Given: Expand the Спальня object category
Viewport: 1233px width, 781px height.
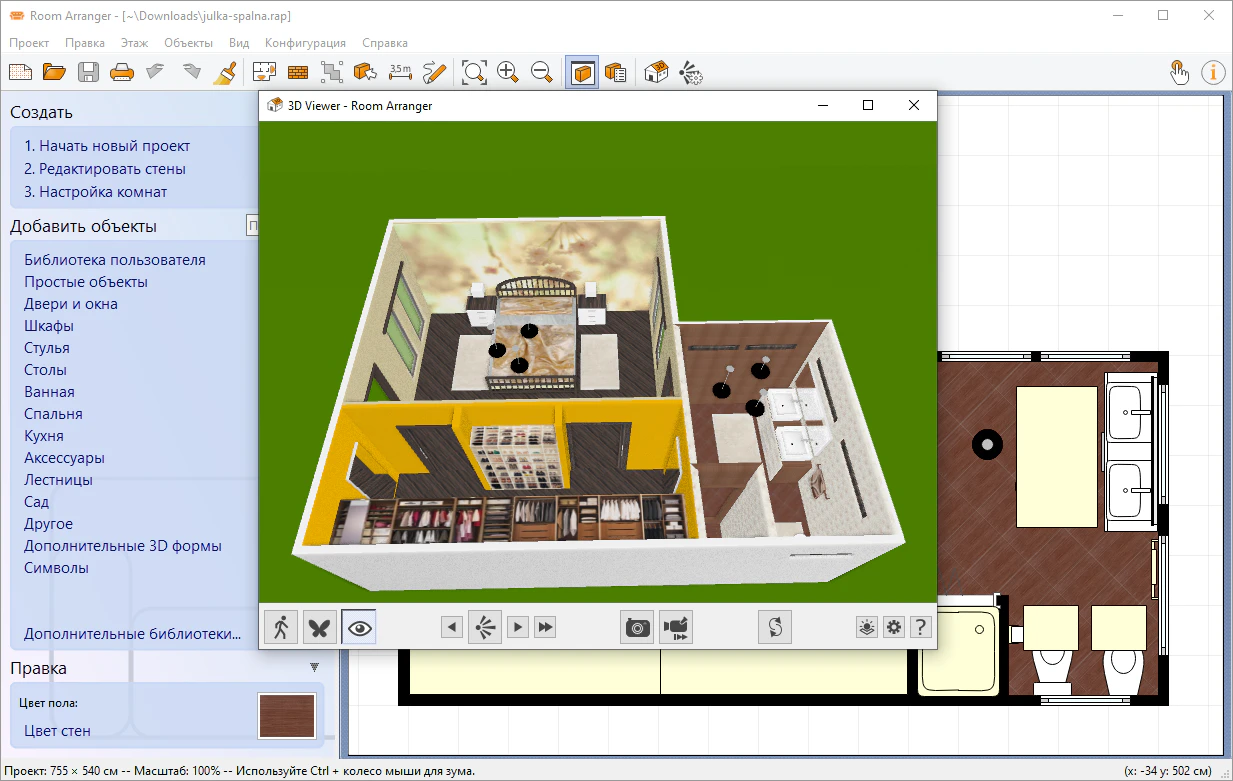Looking at the screenshot, I should (53, 414).
